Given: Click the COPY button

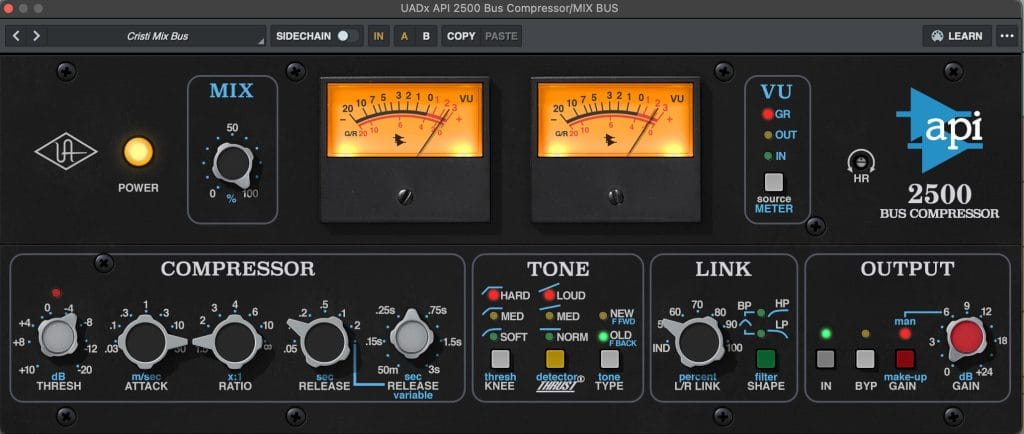Looking at the screenshot, I should coord(461,36).
